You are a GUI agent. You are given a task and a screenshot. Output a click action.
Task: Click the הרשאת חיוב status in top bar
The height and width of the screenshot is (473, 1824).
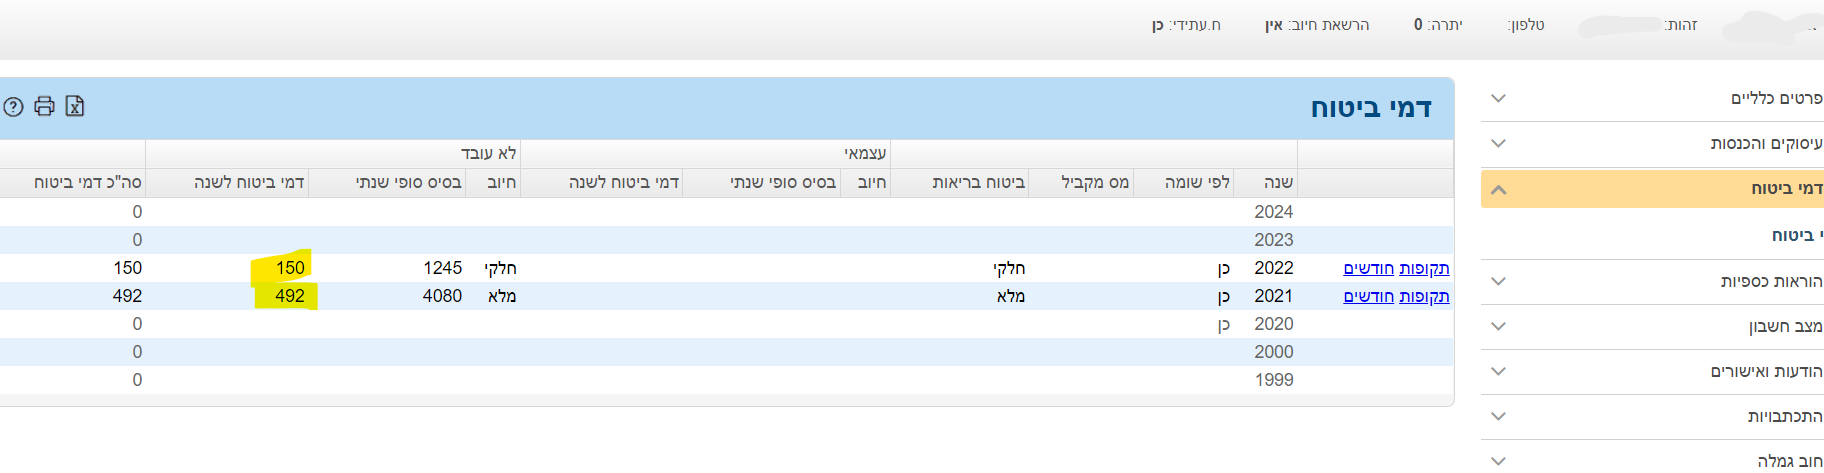(1317, 25)
